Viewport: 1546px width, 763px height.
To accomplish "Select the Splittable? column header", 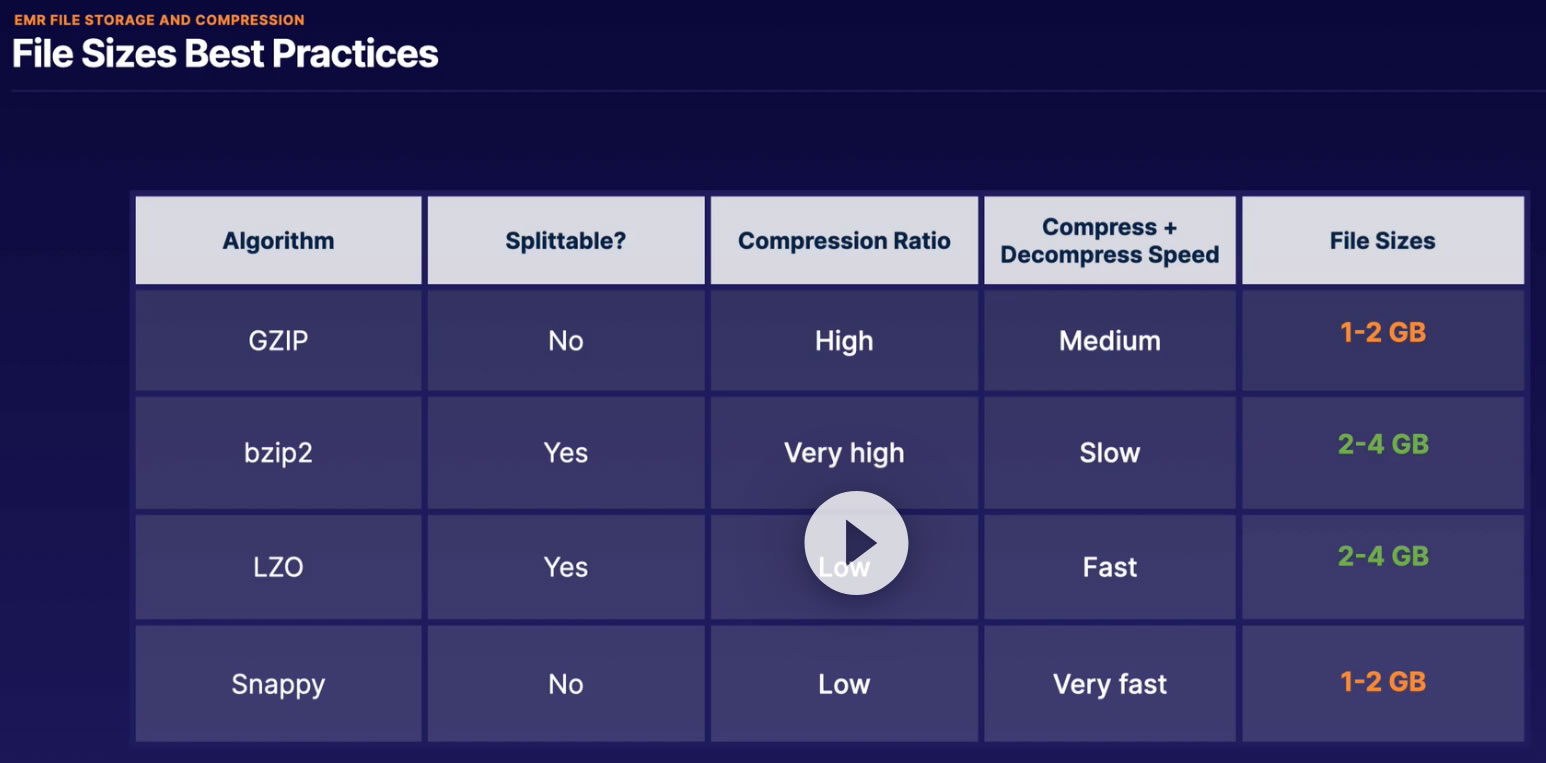I will tap(565, 241).
